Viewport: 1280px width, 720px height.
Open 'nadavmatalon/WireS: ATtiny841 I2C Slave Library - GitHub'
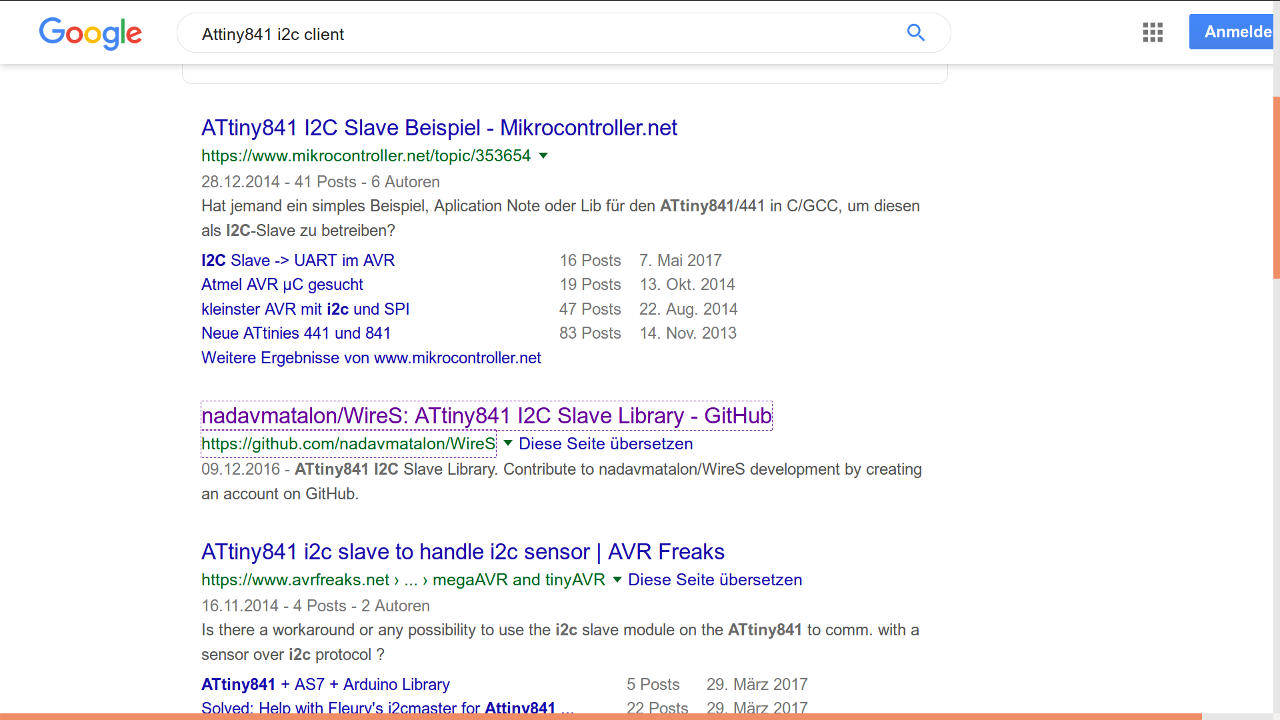[x=487, y=416]
